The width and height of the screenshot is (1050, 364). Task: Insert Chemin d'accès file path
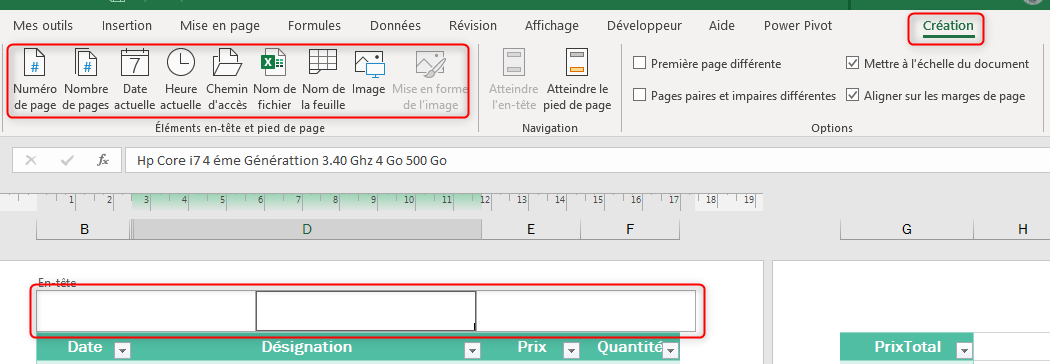pyautogui.click(x=227, y=80)
